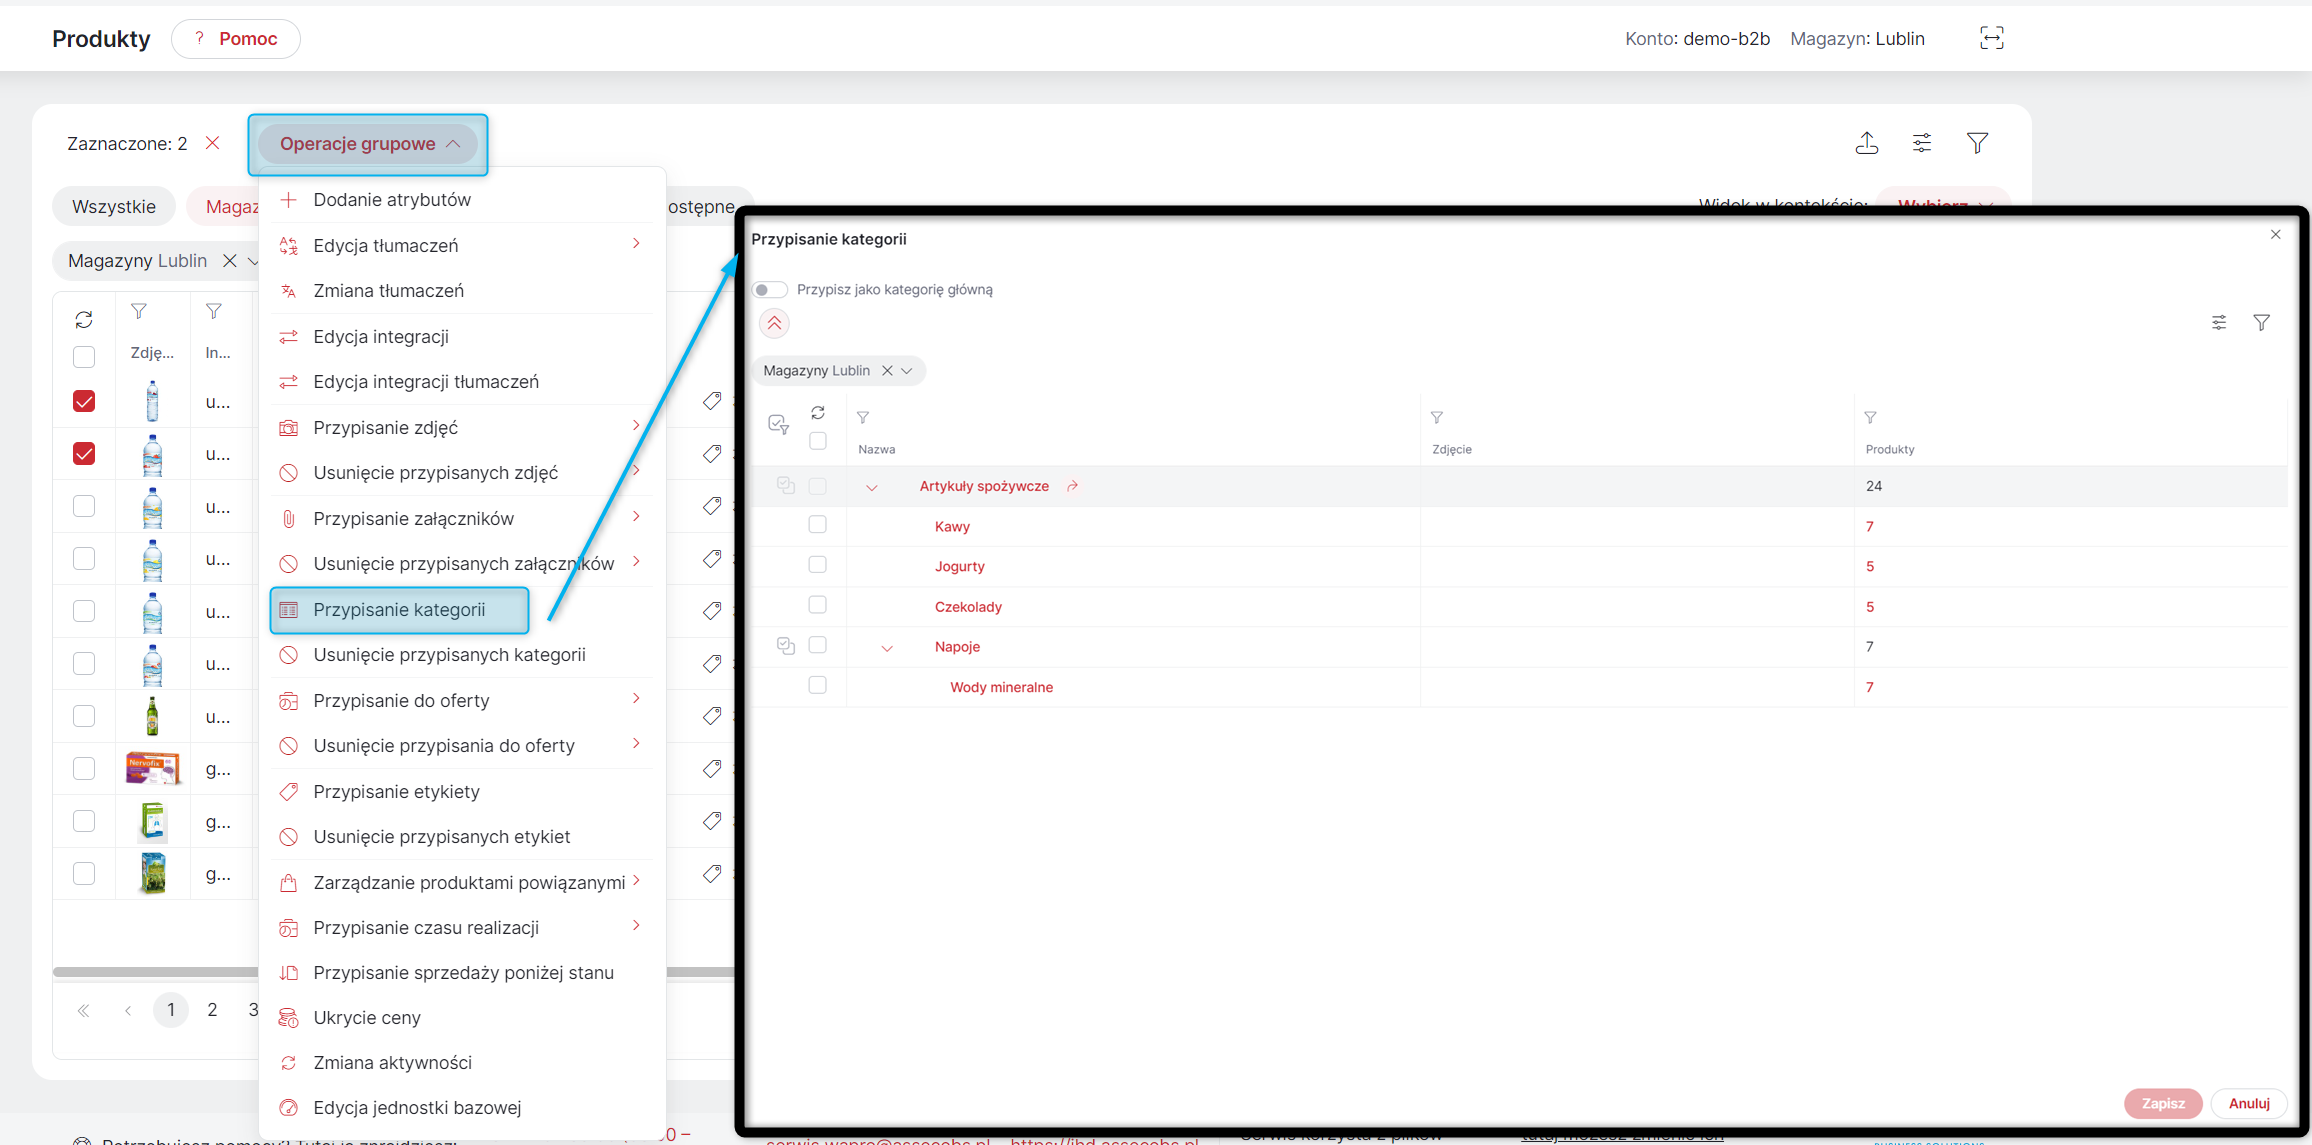Filter the Produkty column in category dialog
This screenshot has width=2312, height=1145.
[x=1870, y=417]
